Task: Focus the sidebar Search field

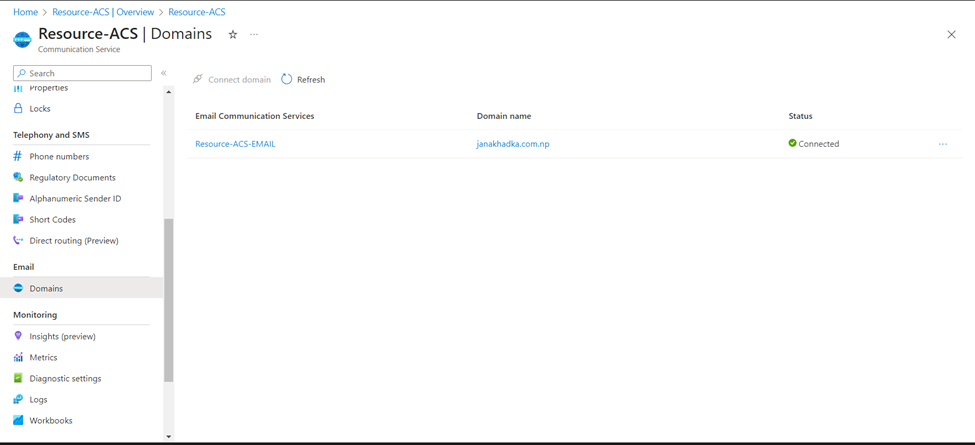Action: click(x=82, y=73)
